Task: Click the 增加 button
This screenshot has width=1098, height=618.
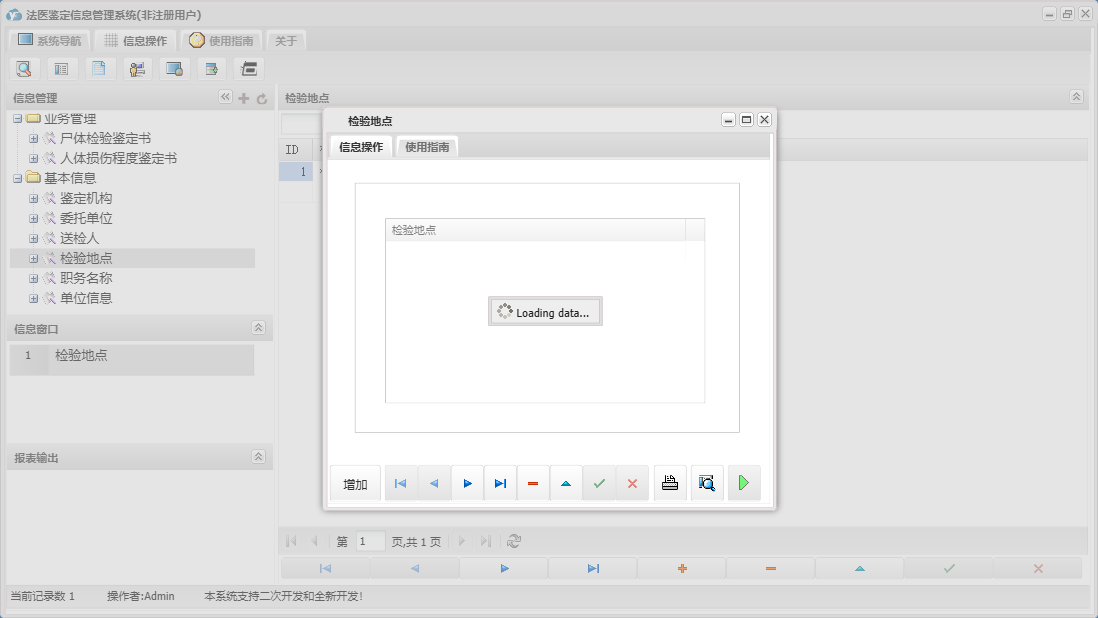Action: point(355,484)
